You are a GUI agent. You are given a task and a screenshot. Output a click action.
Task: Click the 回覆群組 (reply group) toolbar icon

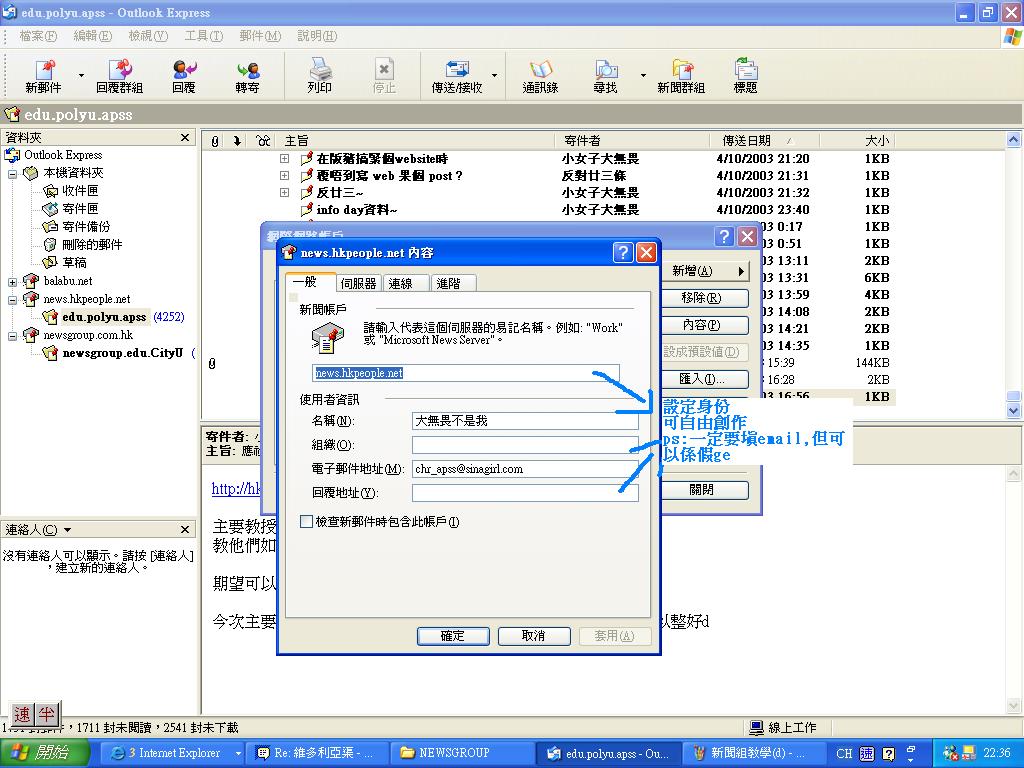coord(120,76)
